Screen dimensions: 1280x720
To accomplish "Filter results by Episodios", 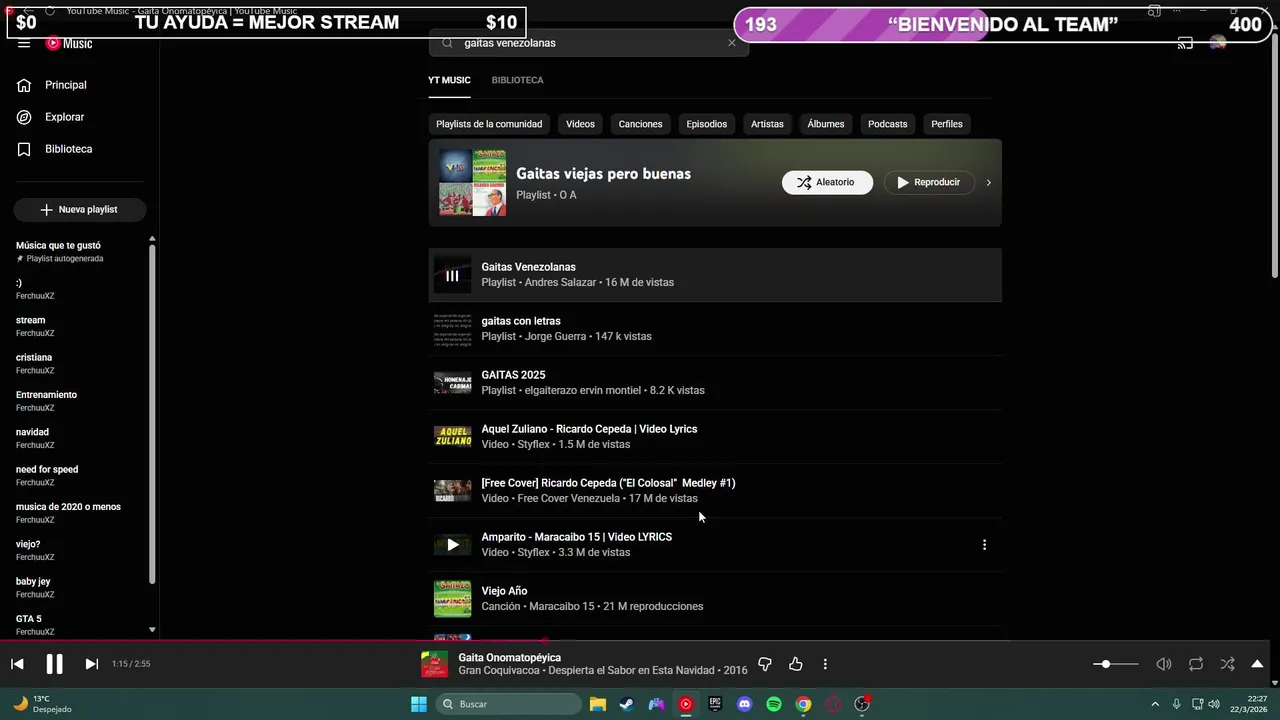I will 706,124.
